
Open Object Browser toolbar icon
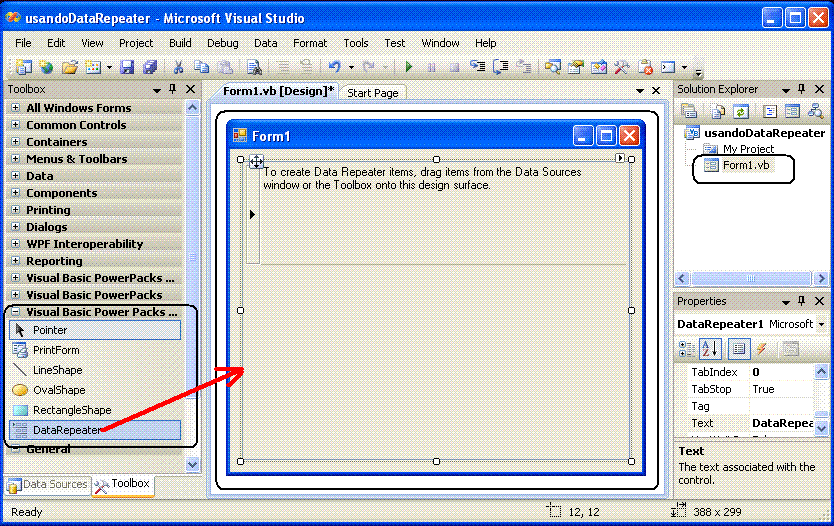[598, 67]
